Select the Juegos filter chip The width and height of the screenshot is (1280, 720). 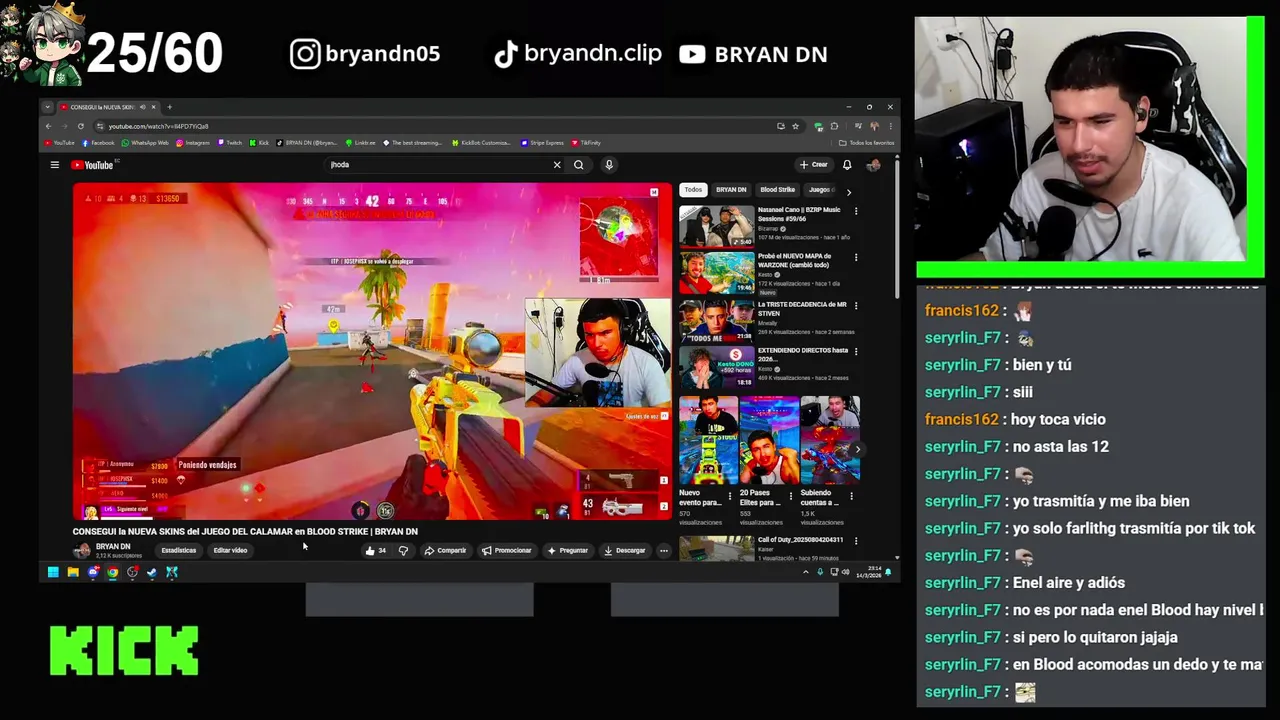coord(821,190)
